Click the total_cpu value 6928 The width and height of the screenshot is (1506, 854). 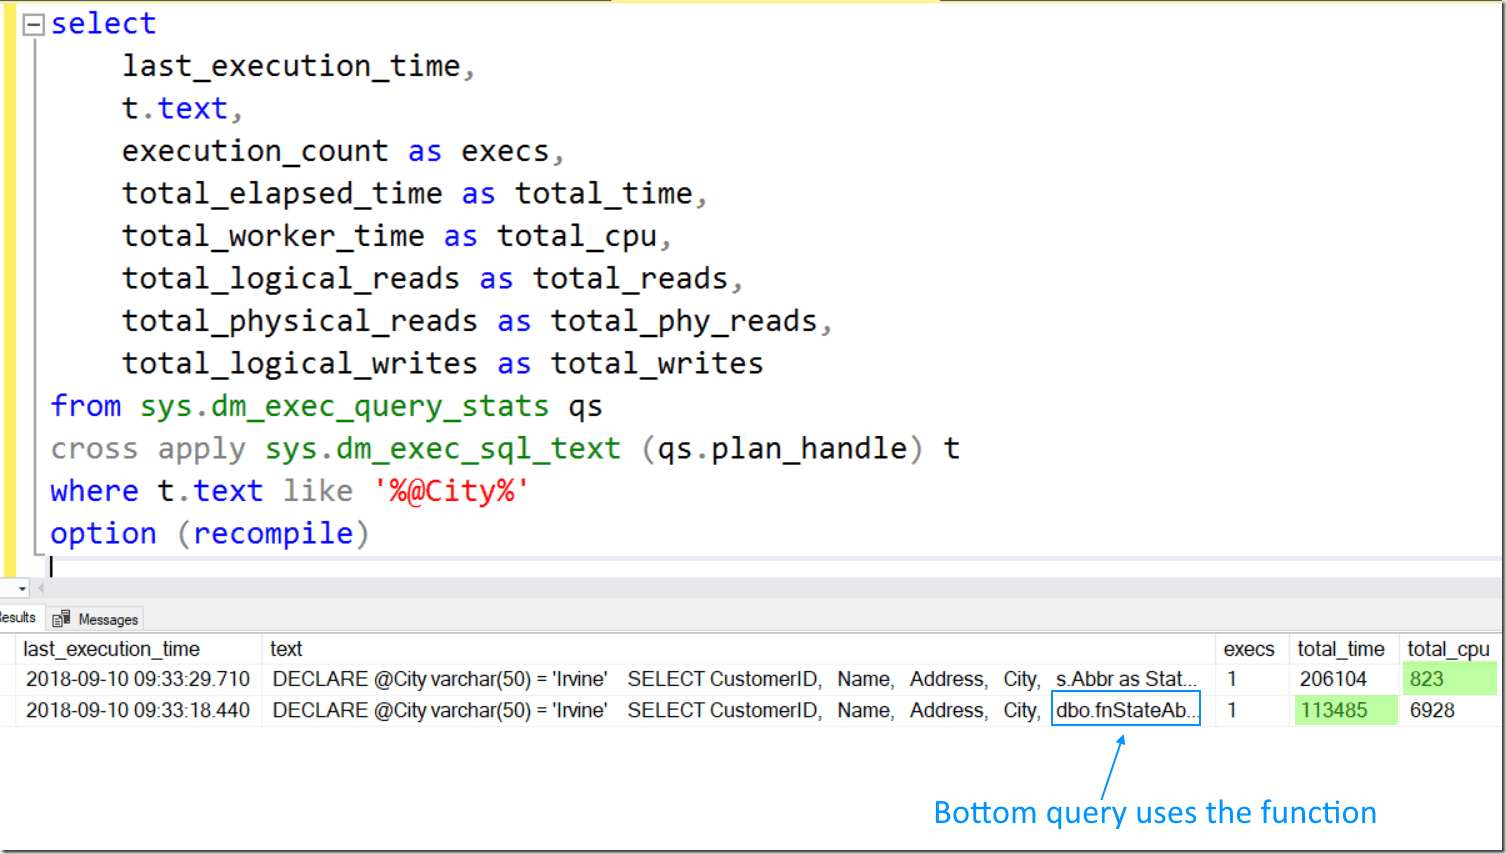[x=1432, y=710]
